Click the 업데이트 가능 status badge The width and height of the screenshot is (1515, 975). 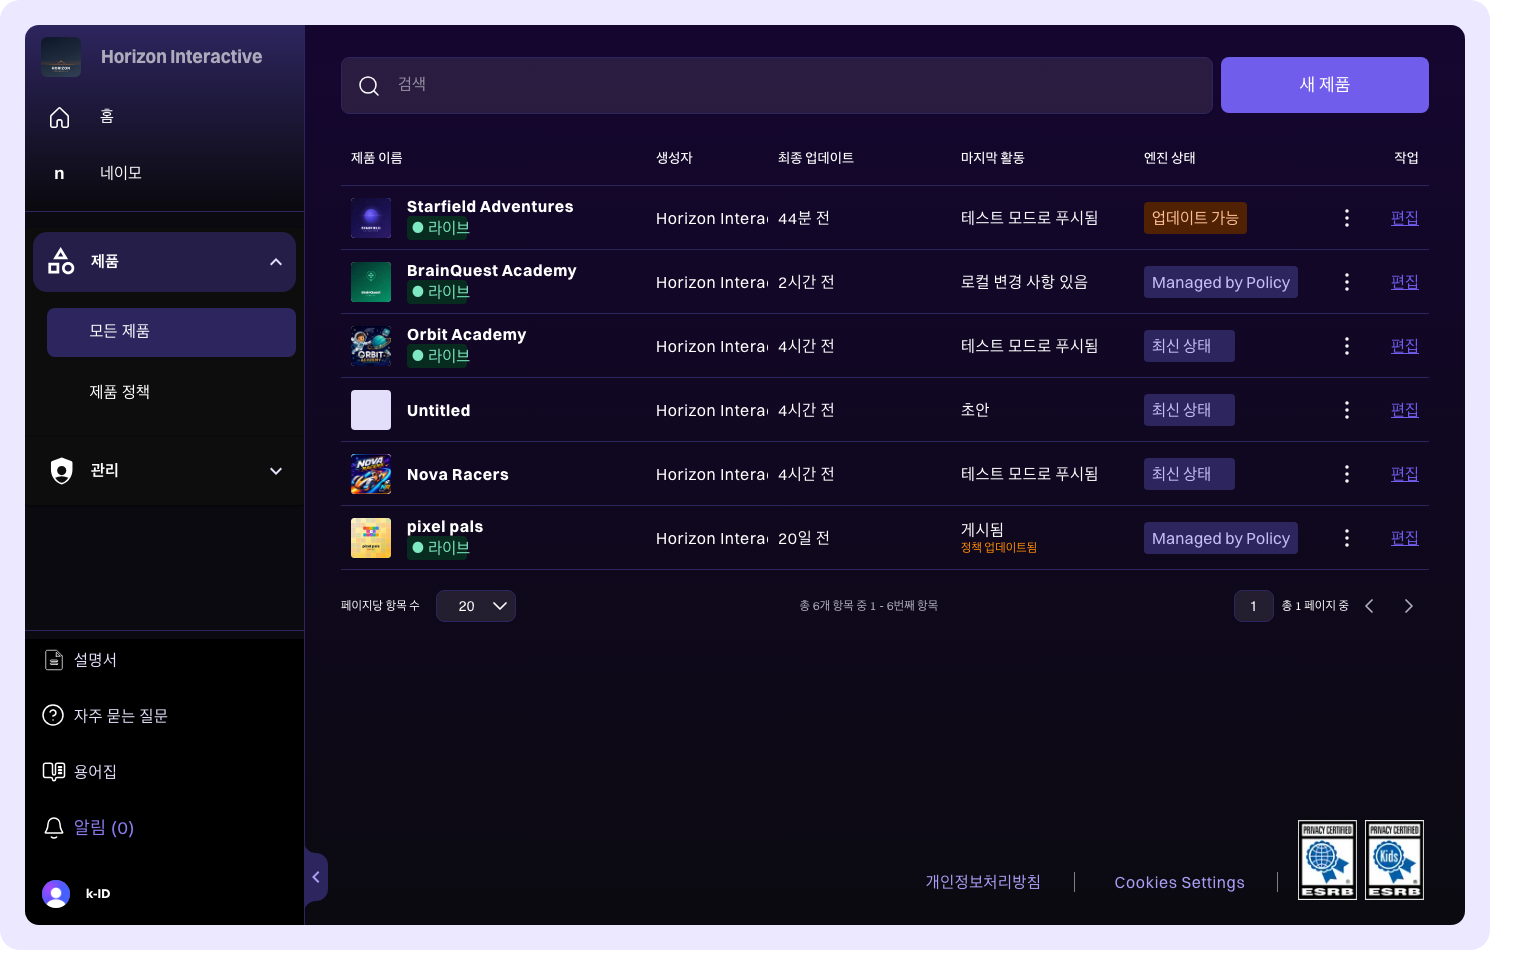[1195, 218]
